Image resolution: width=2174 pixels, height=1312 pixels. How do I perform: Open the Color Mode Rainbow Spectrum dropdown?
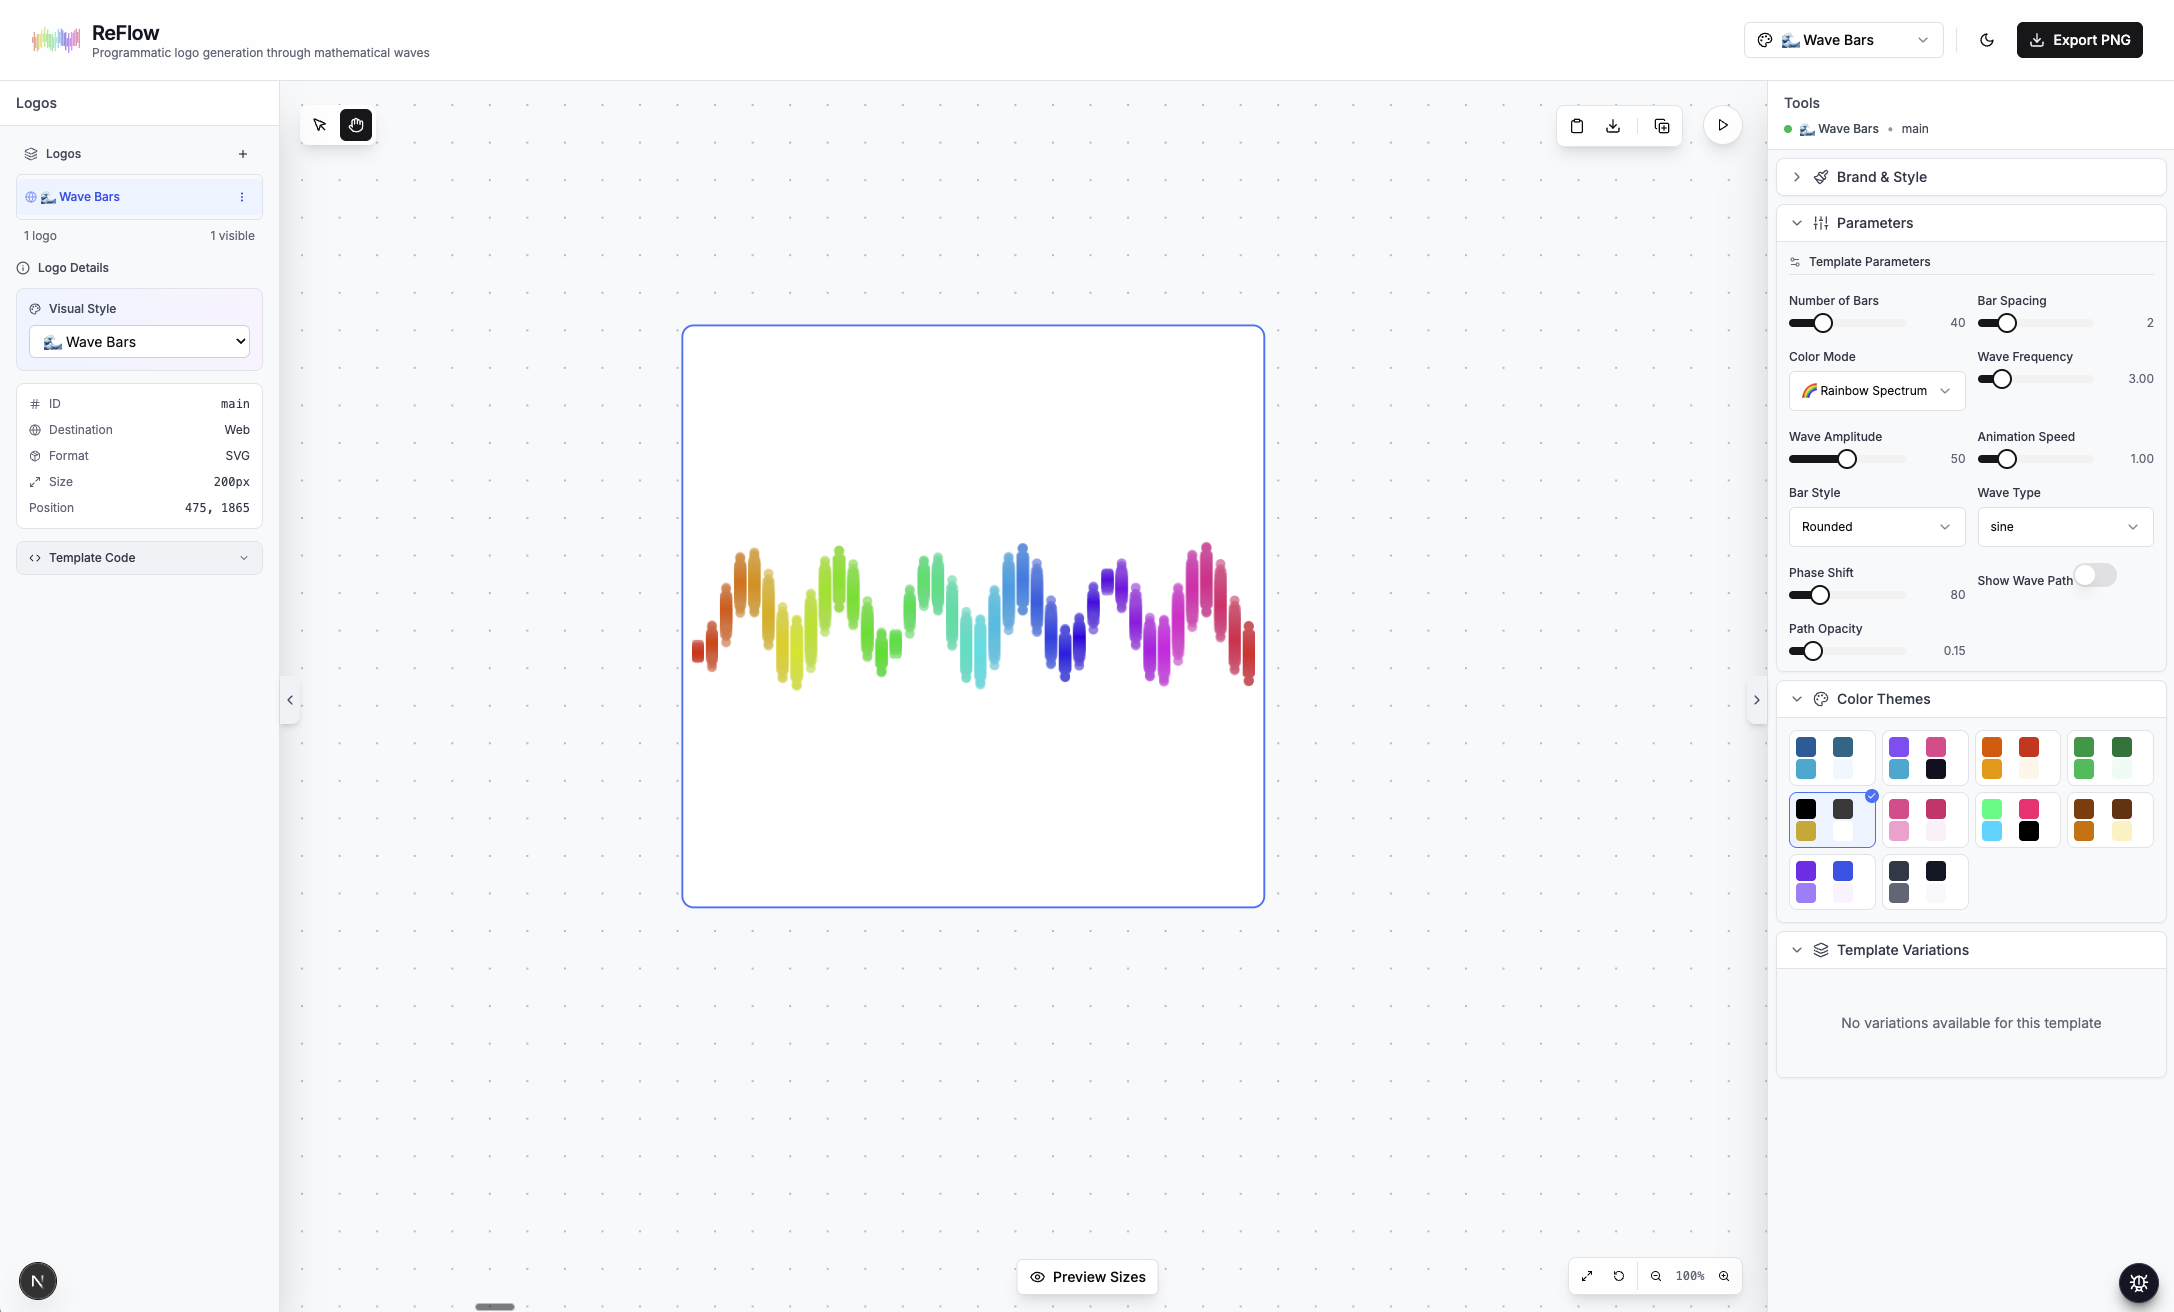point(1876,390)
